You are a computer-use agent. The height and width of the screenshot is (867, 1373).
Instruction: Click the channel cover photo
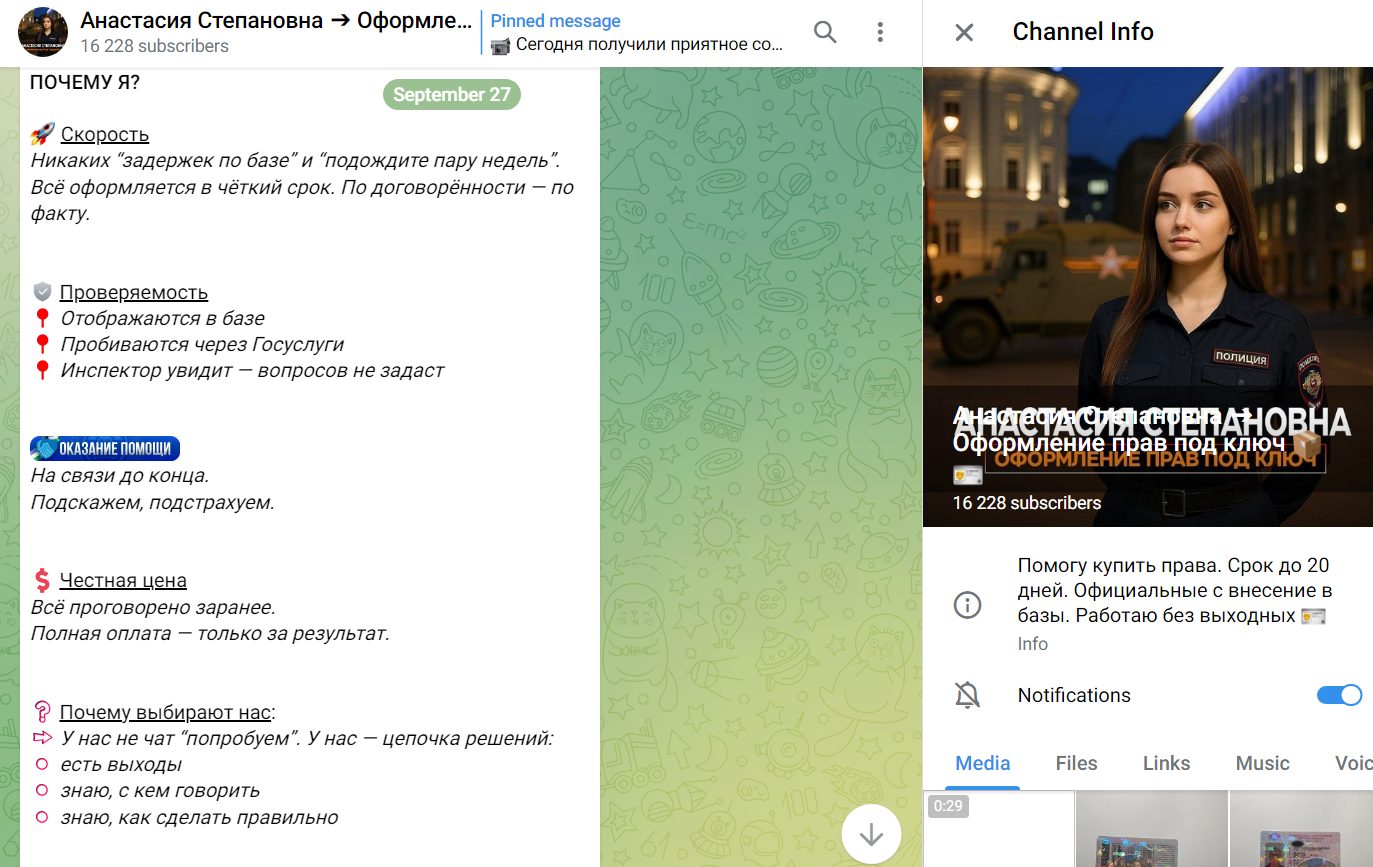1147,250
